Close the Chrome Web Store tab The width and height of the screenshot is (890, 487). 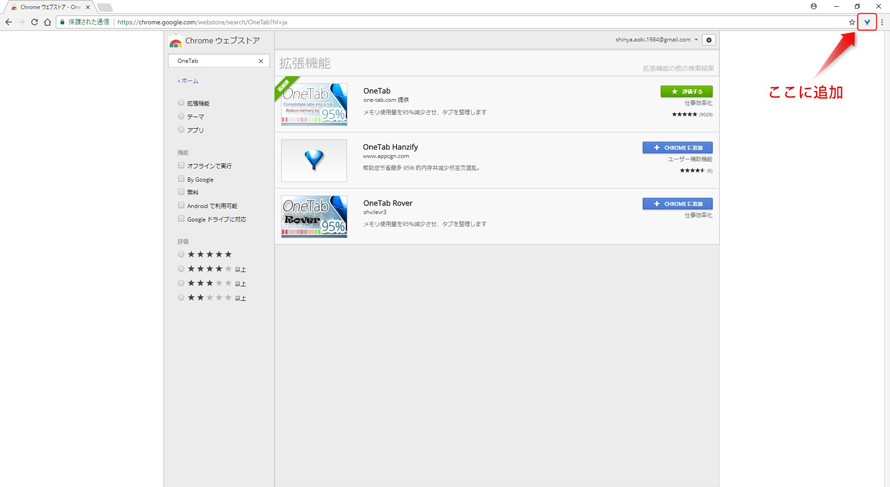(87, 7)
